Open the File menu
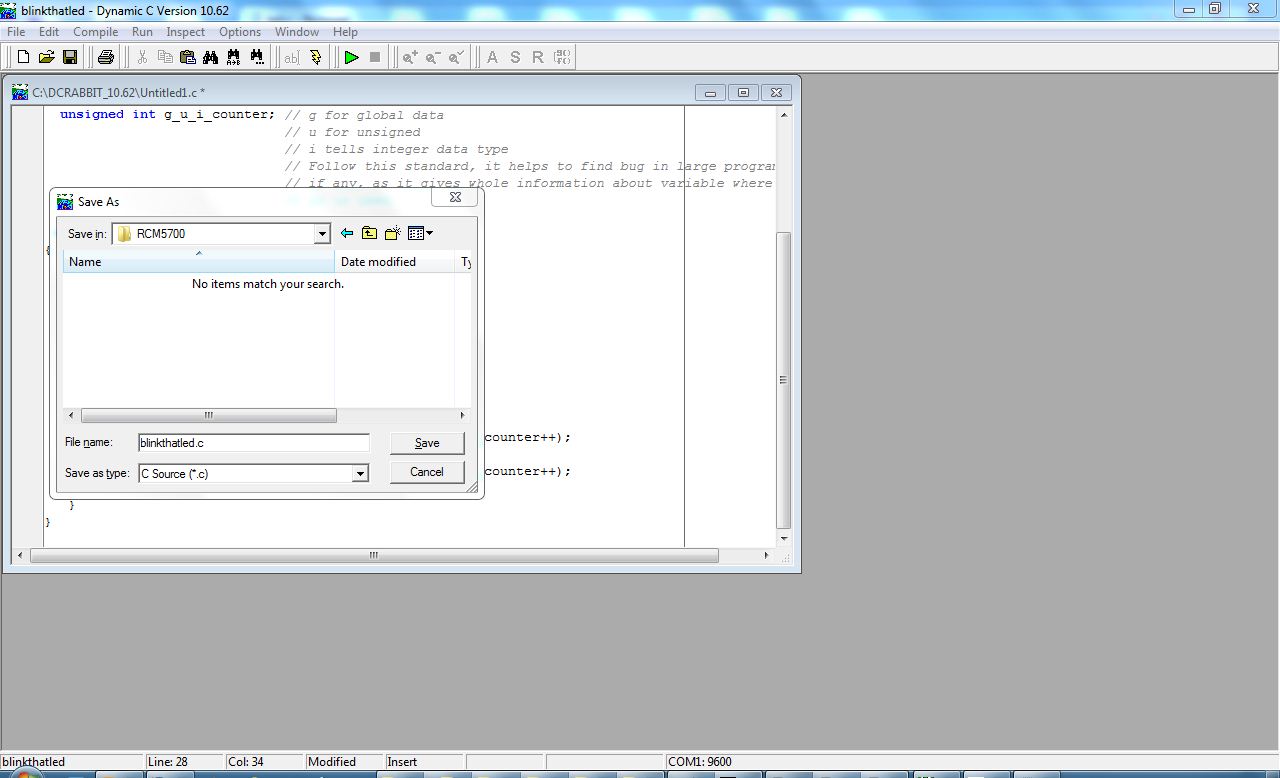This screenshot has height=778, width=1280. point(16,32)
